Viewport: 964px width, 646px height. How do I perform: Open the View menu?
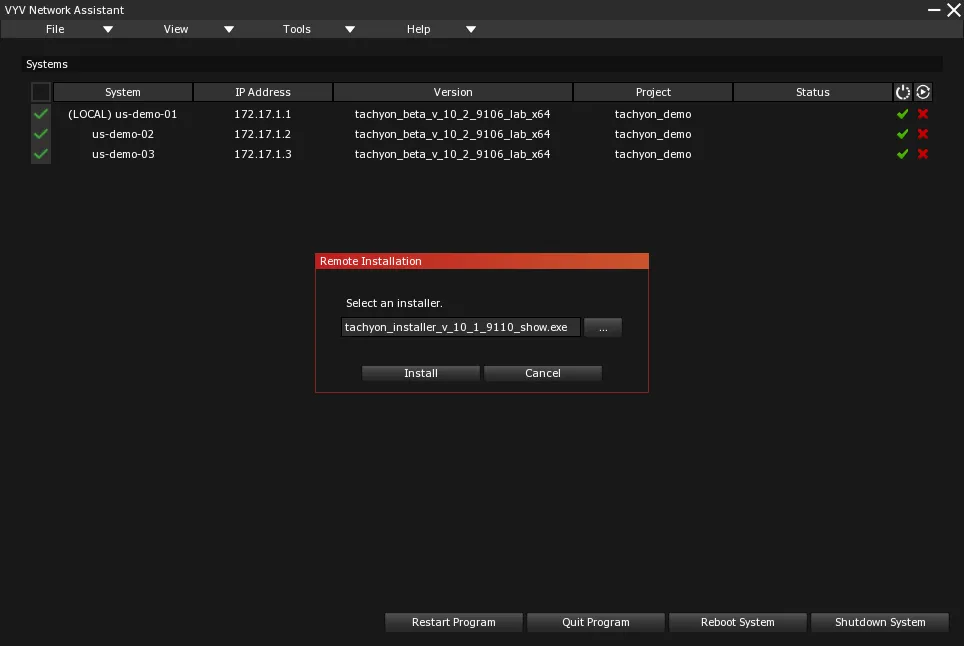(x=176, y=30)
